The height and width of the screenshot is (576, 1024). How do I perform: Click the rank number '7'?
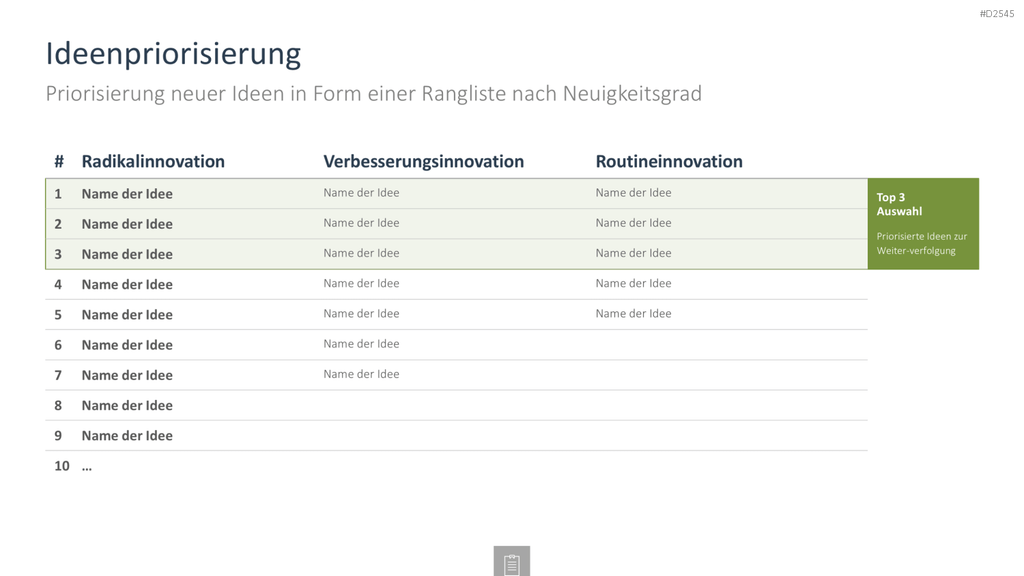(x=58, y=376)
